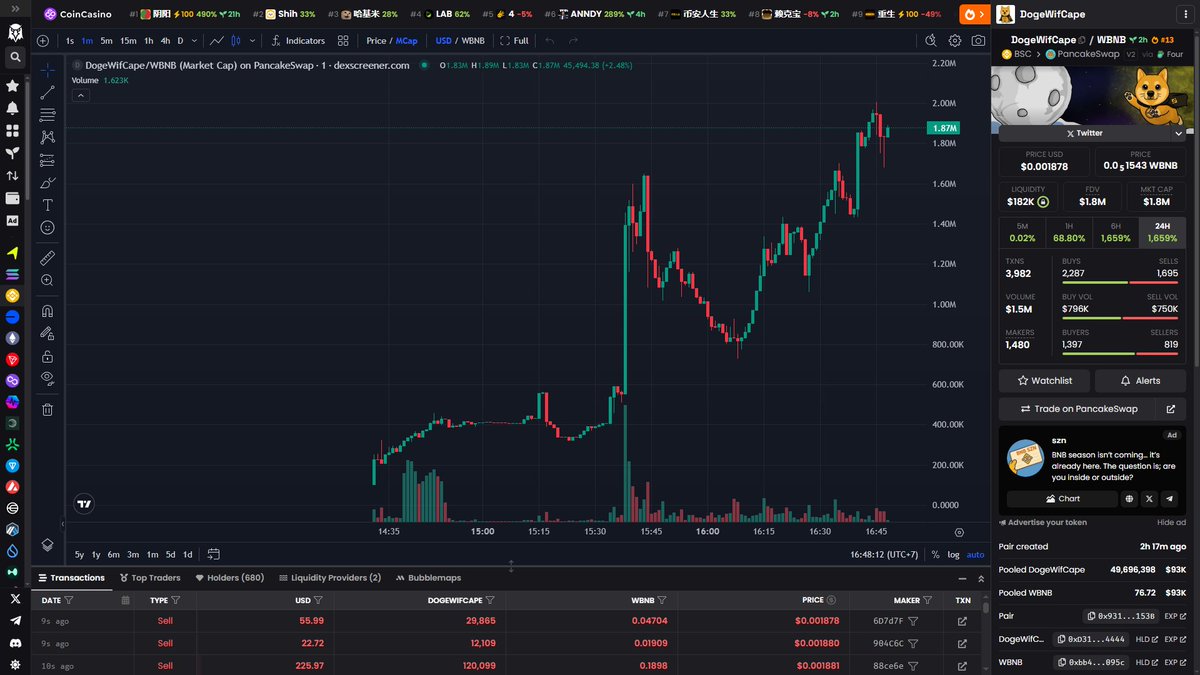
Task: Select the crosshair cursor tool
Action: [47, 70]
